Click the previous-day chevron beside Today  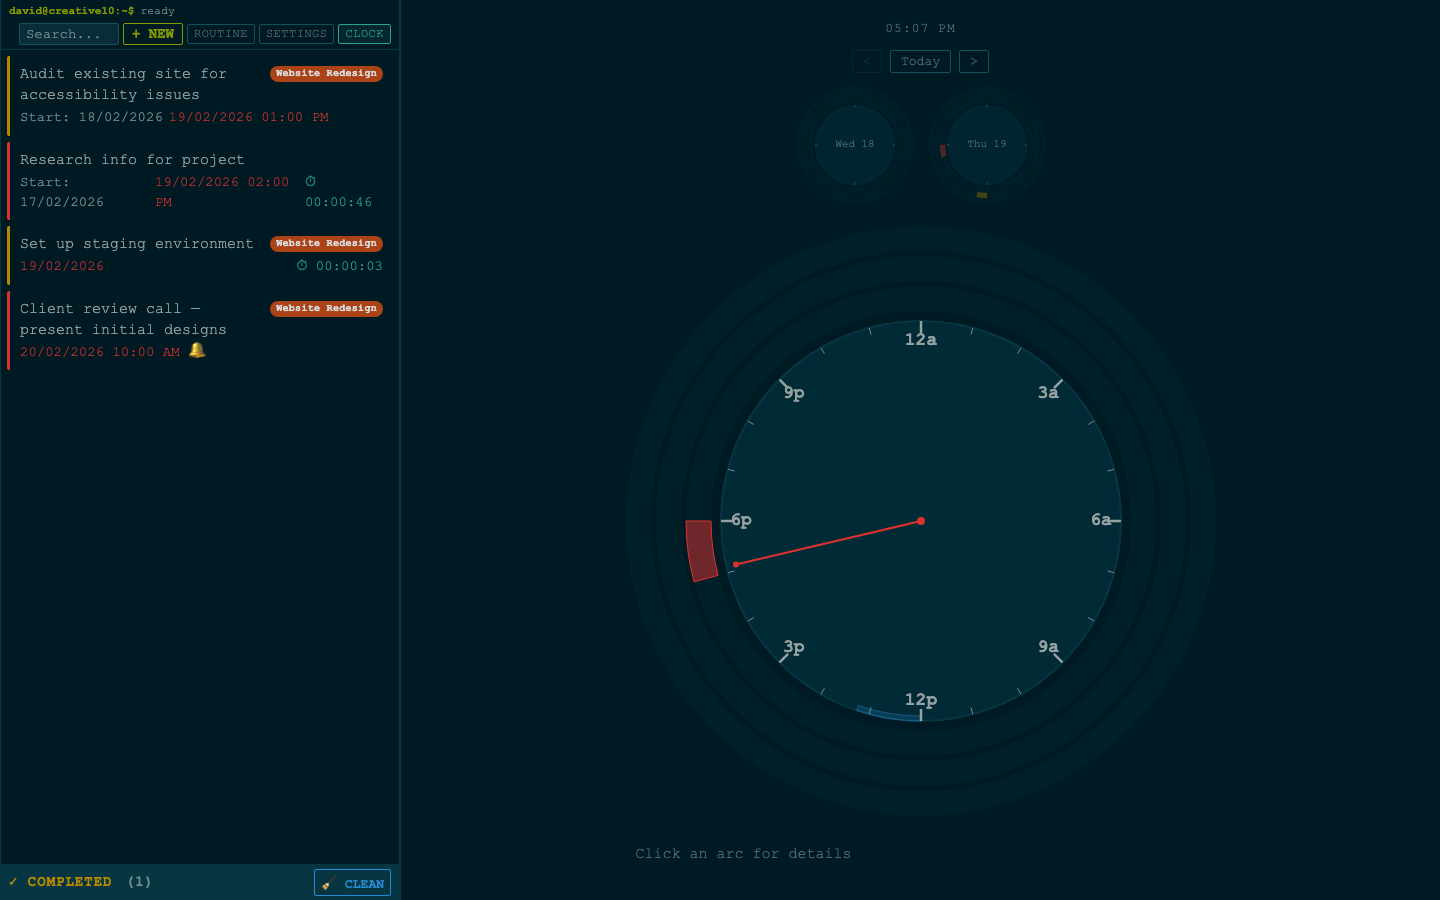coord(866,61)
